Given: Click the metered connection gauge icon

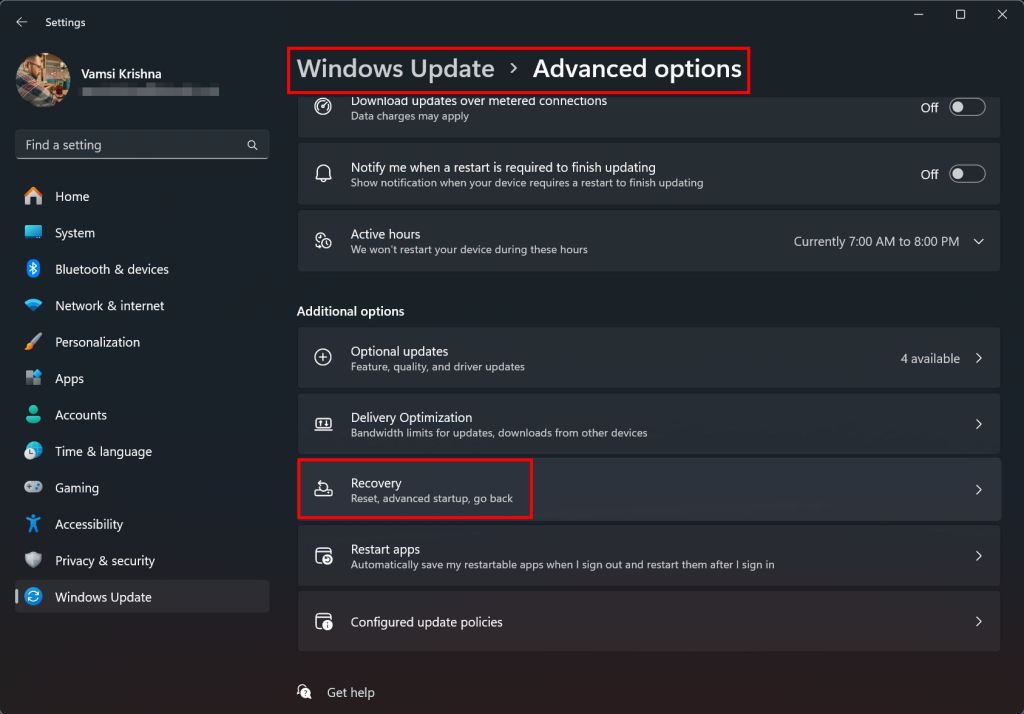Looking at the screenshot, I should pos(323,106).
